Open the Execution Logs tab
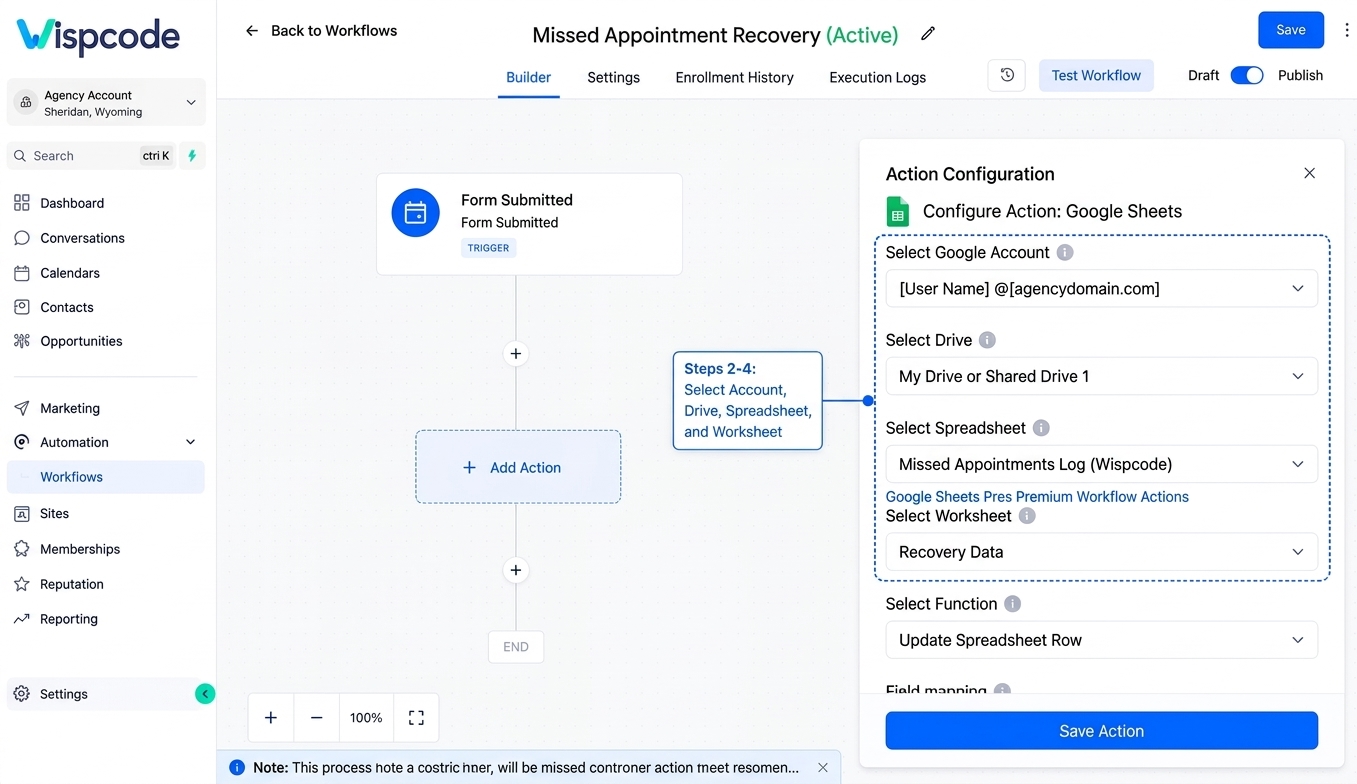The image size is (1357, 784). (877, 77)
